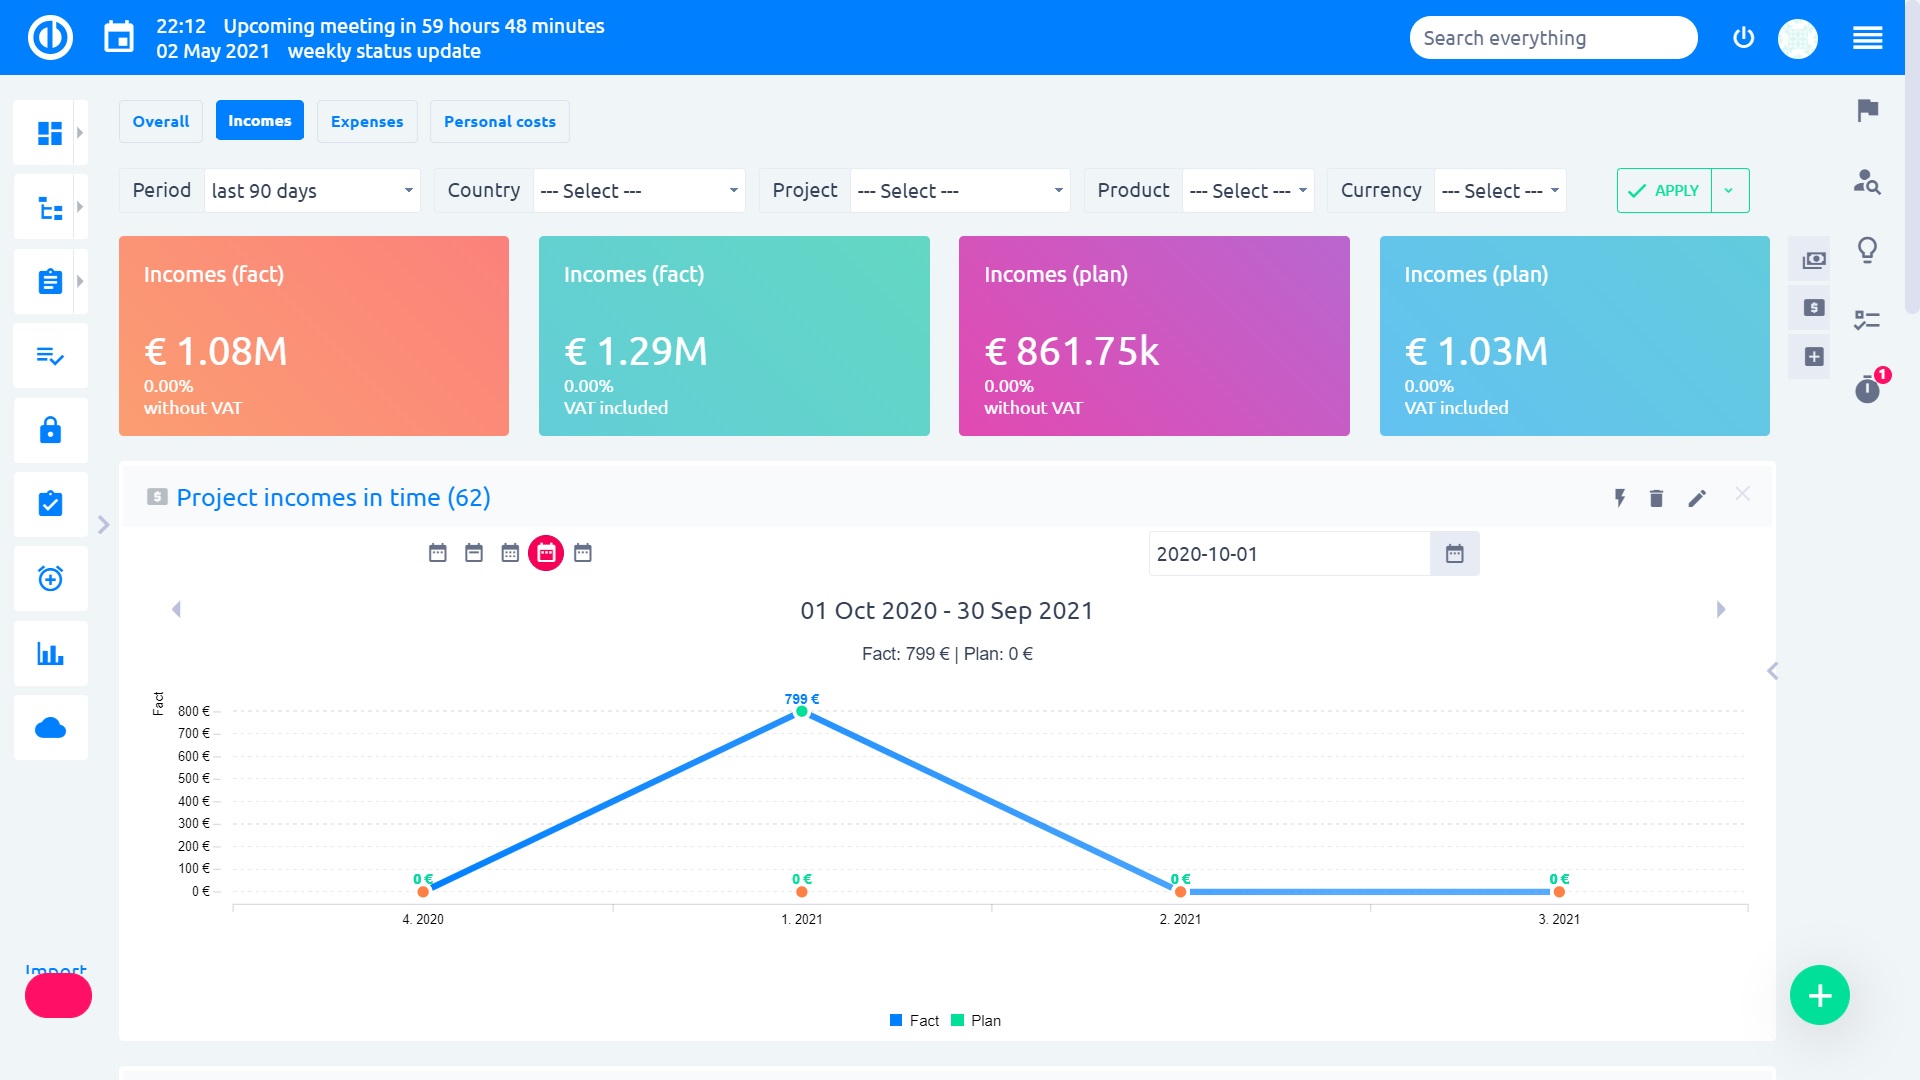Click the checked task list sidebar icon
This screenshot has width=1920, height=1080.
click(50, 356)
